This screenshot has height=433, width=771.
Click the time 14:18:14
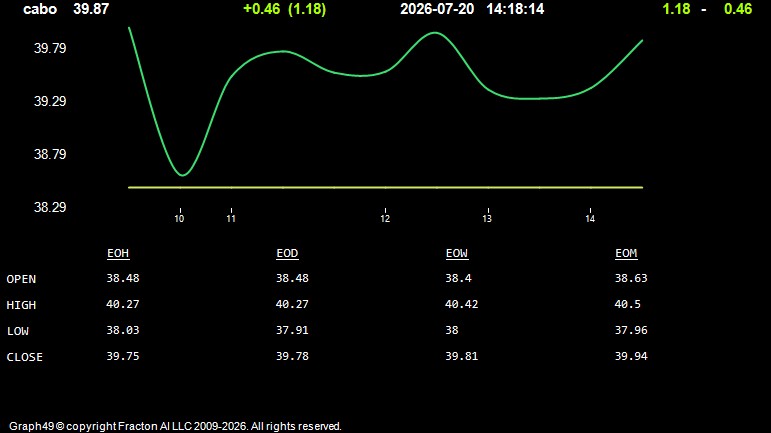[515, 9]
